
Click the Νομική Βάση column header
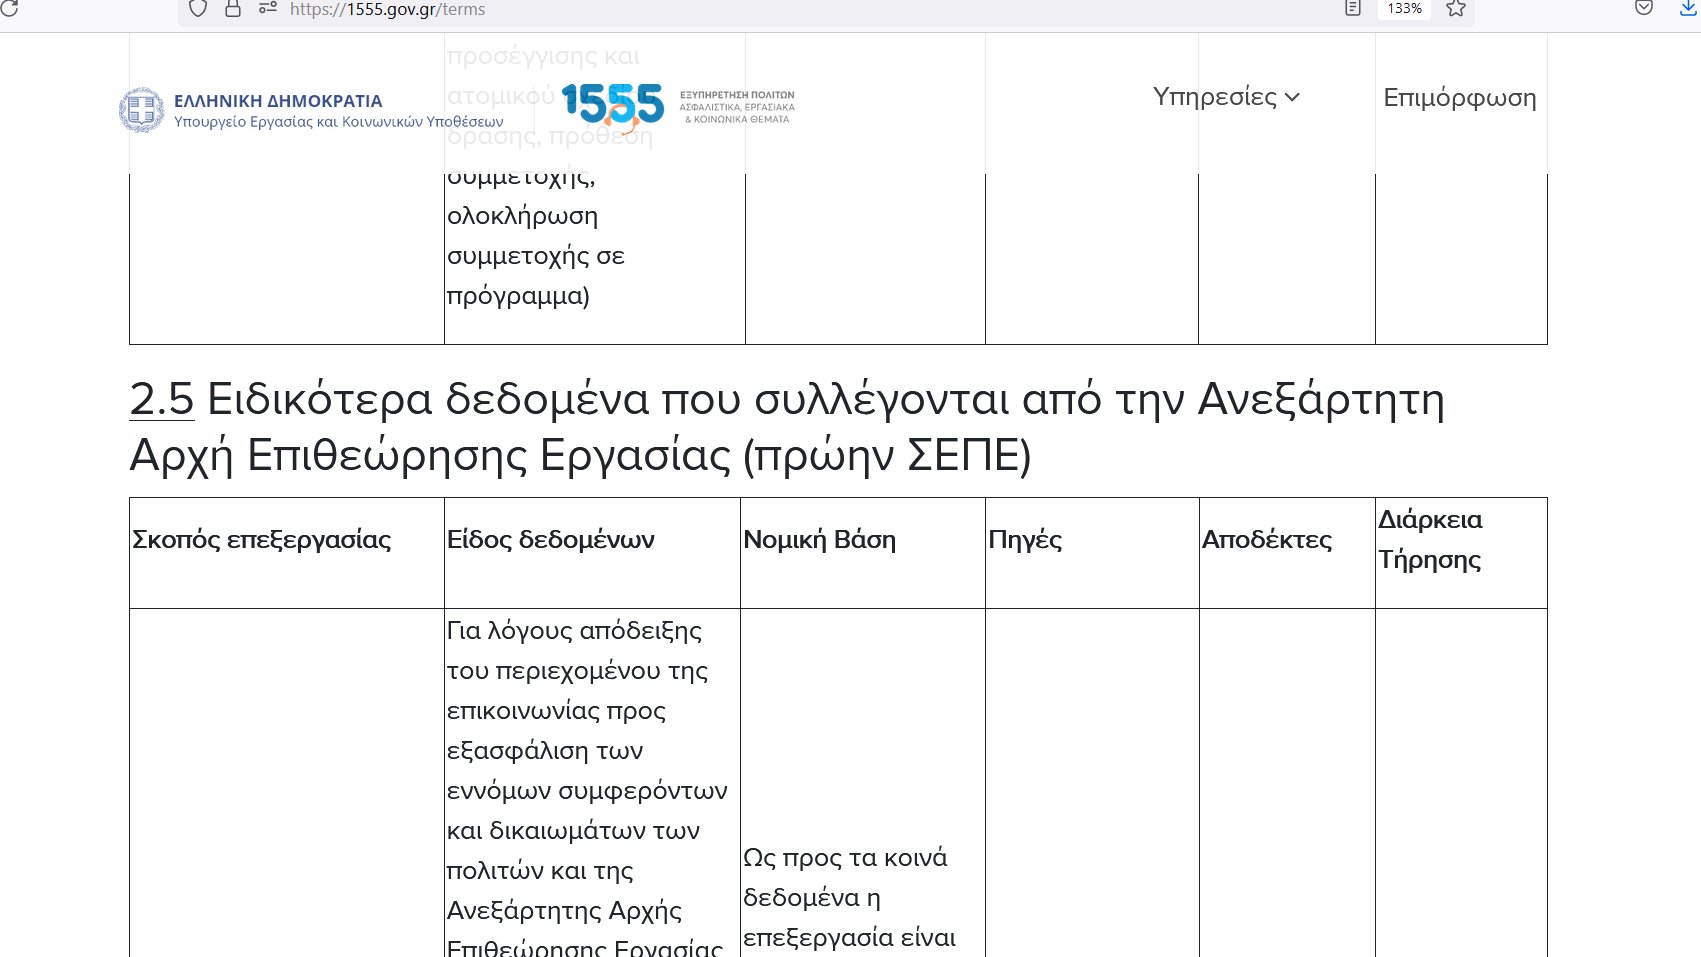(820, 540)
